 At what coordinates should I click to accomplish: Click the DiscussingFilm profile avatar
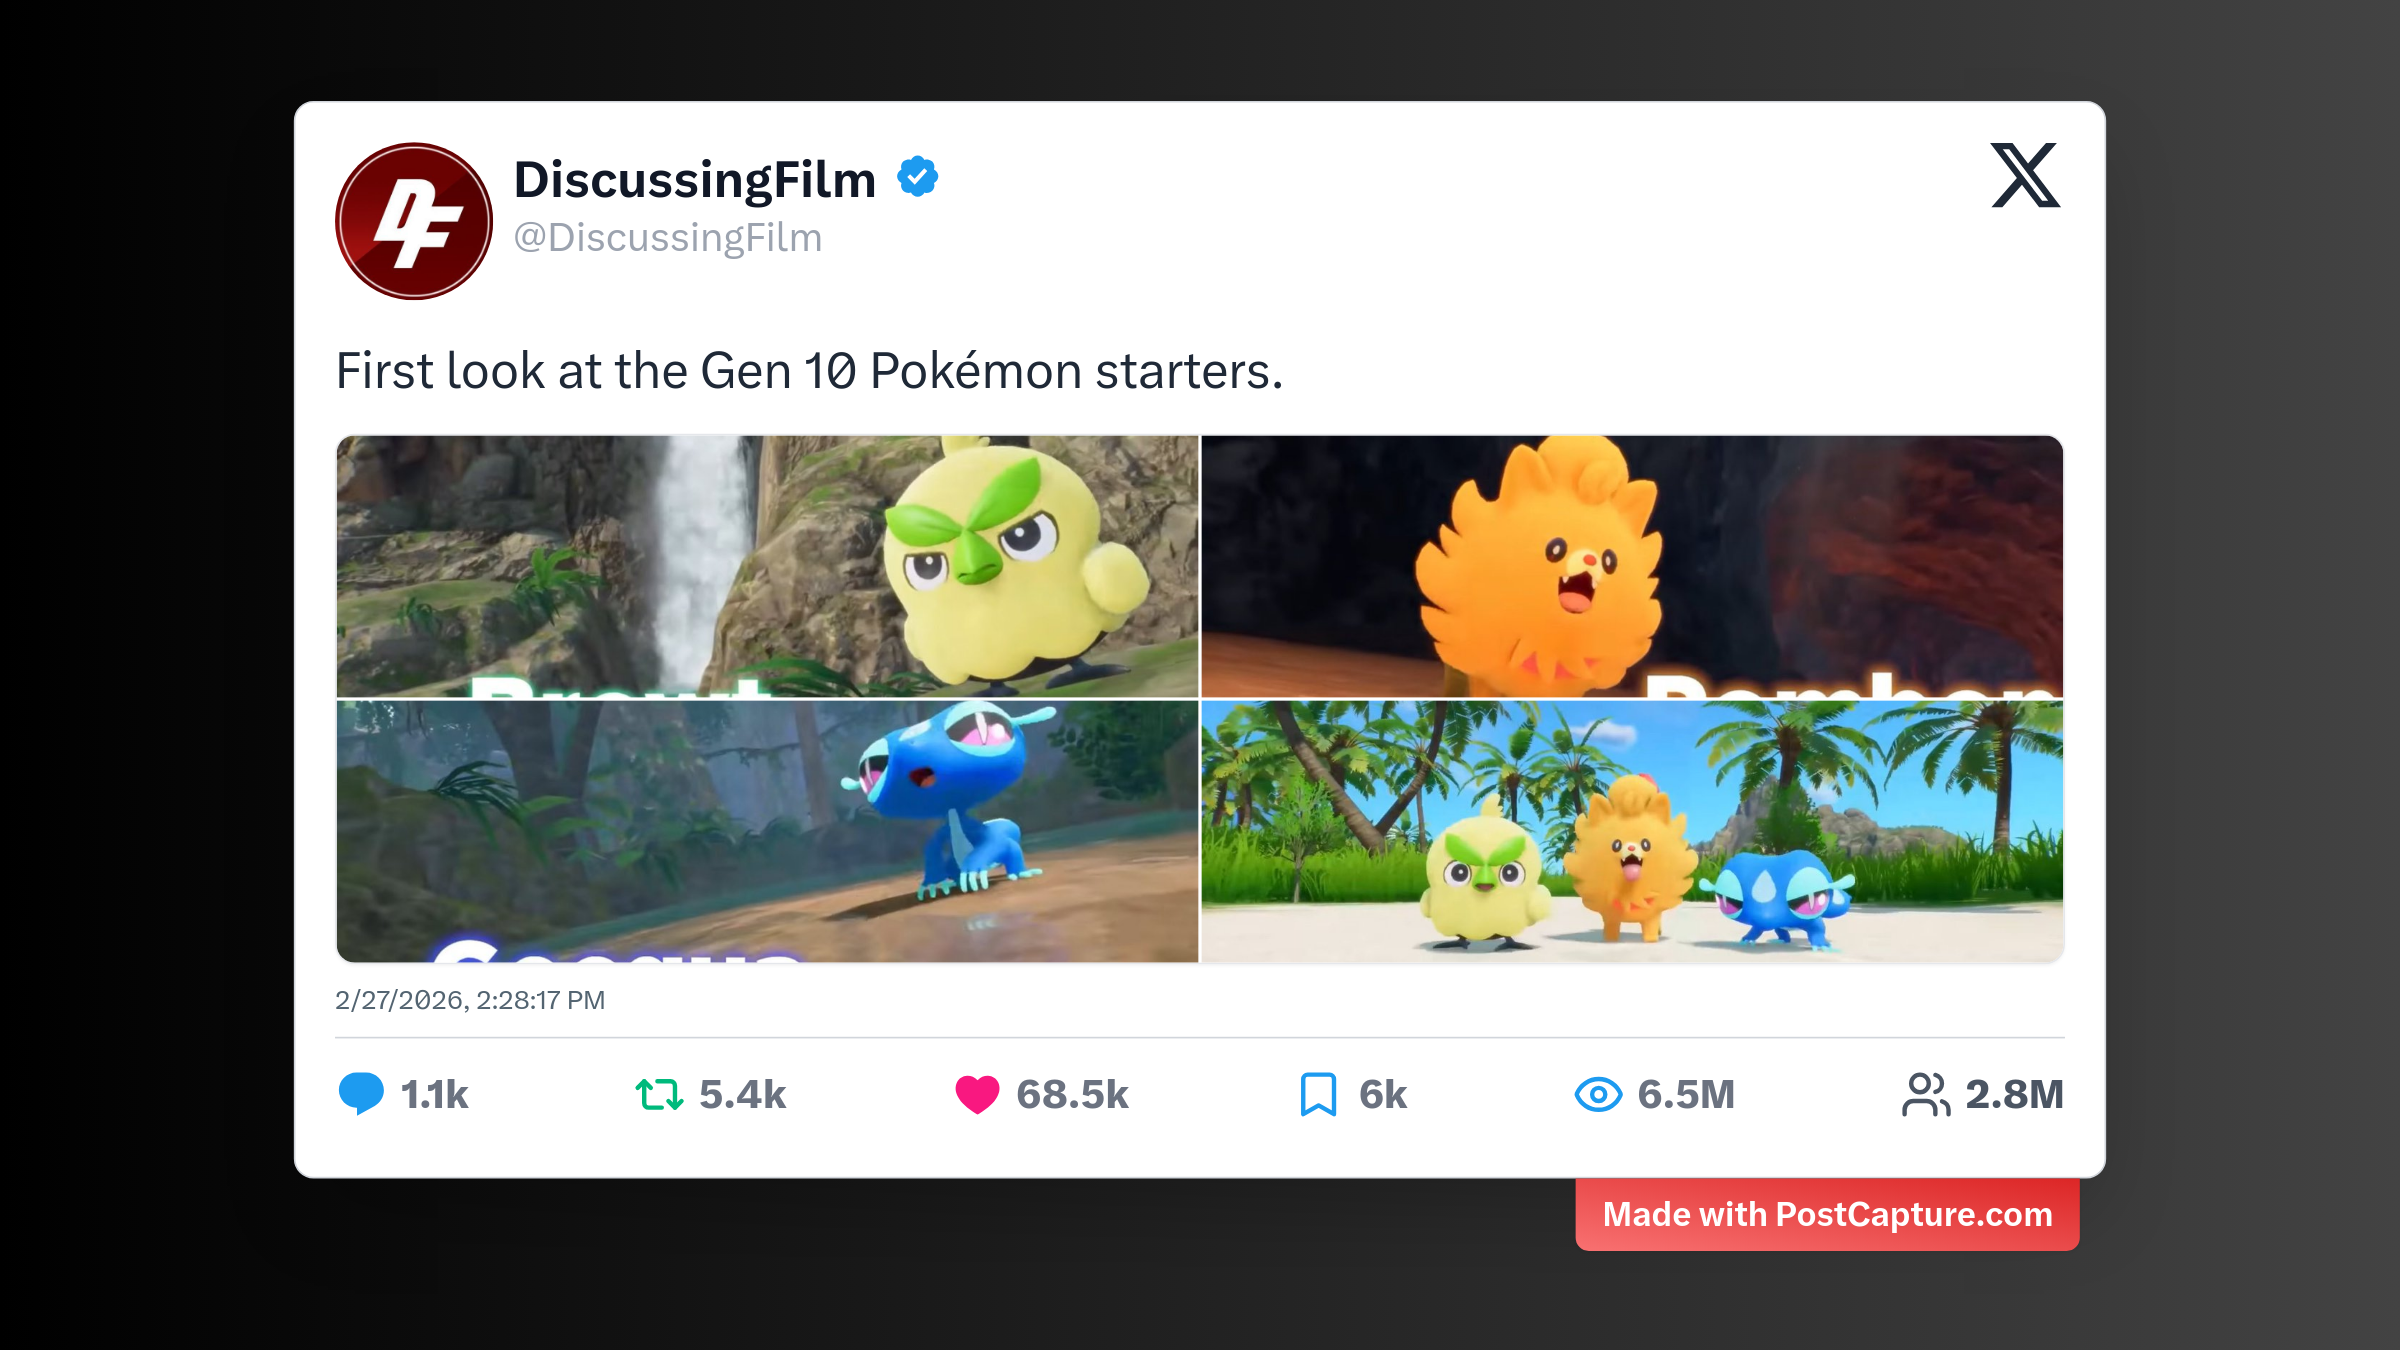coord(413,221)
